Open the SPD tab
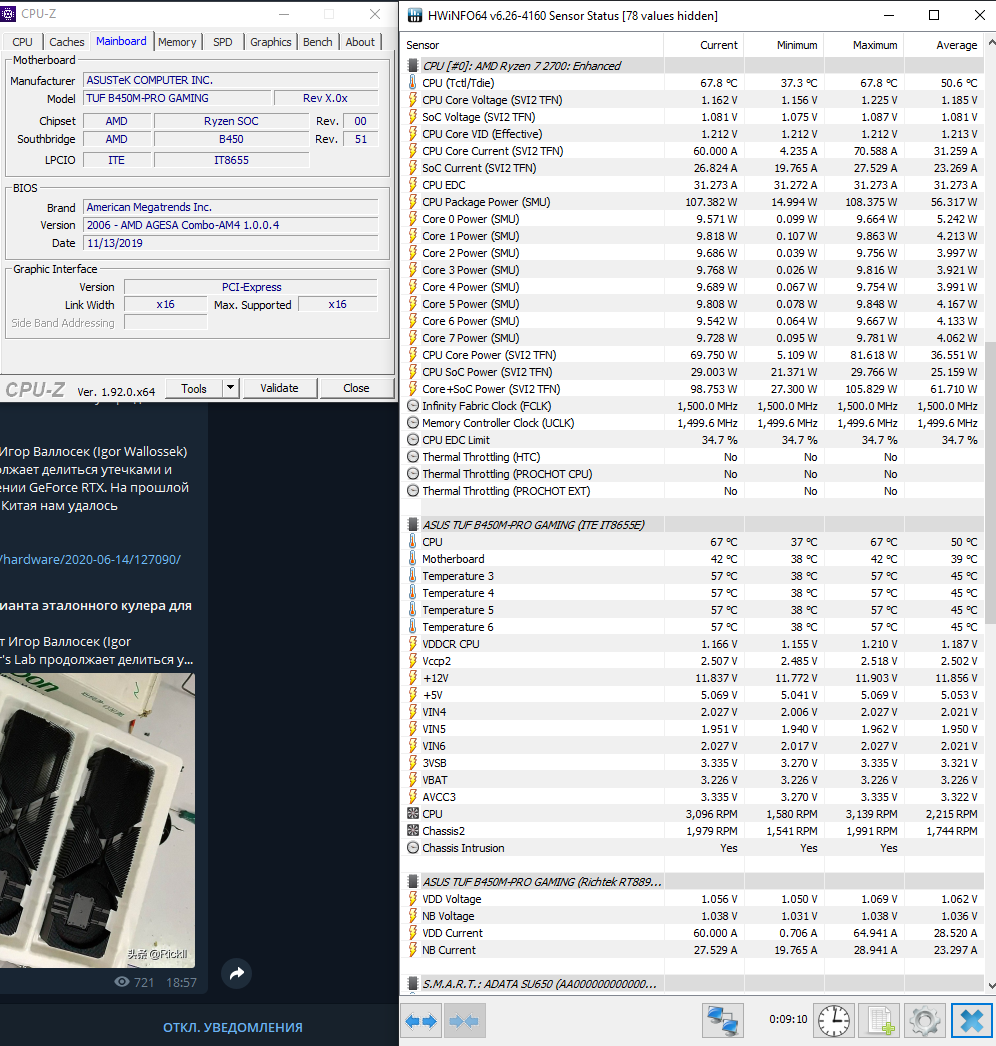Image resolution: width=996 pixels, height=1046 pixels. (x=223, y=42)
